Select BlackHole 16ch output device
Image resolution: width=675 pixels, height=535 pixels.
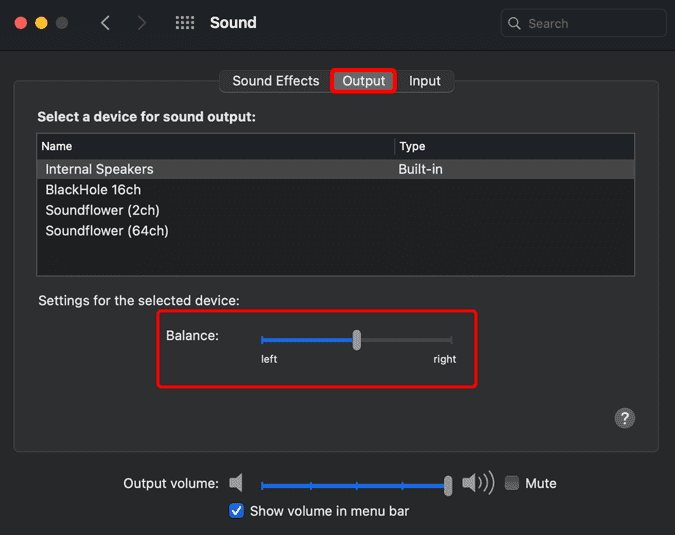click(x=93, y=189)
